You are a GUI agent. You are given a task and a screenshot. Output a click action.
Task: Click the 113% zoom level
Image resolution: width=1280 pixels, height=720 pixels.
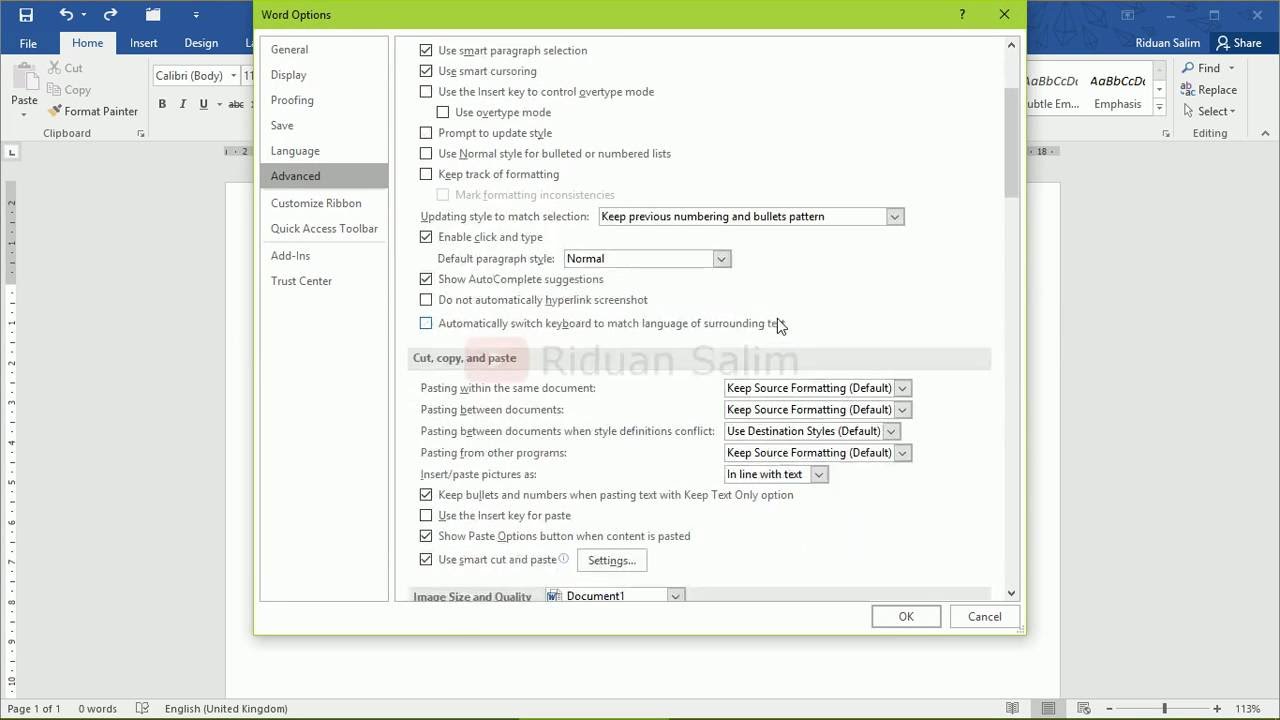pos(1248,708)
